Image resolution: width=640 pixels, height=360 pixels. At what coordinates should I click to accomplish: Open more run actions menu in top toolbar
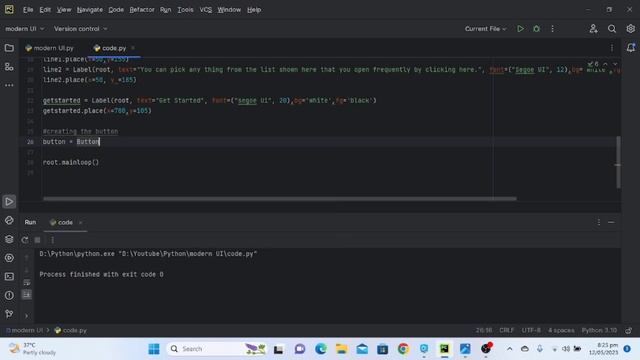552,29
